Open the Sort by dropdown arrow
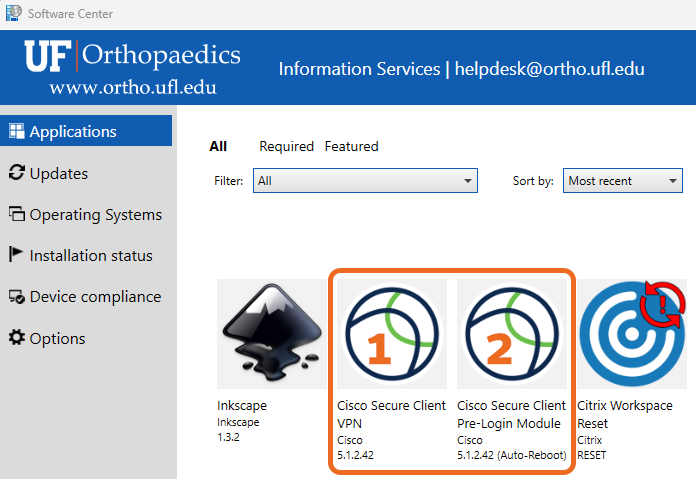Viewport: 696px width, 479px height. (672, 181)
